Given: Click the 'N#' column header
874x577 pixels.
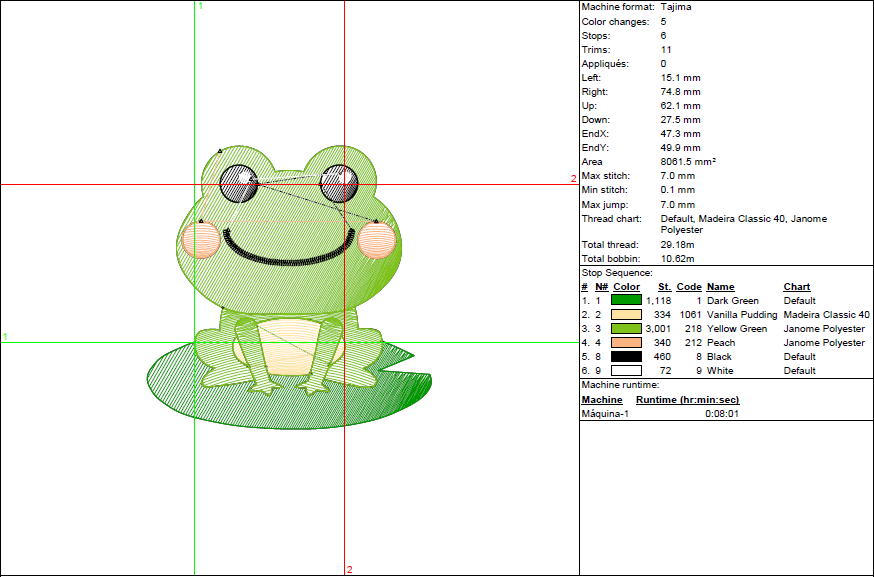Looking at the screenshot, I should click(601, 287).
